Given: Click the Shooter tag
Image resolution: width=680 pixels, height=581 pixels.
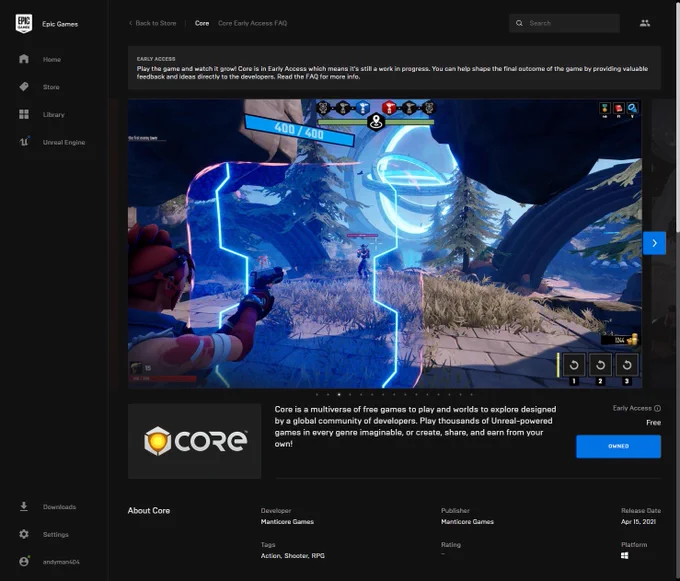Looking at the screenshot, I should point(296,555).
